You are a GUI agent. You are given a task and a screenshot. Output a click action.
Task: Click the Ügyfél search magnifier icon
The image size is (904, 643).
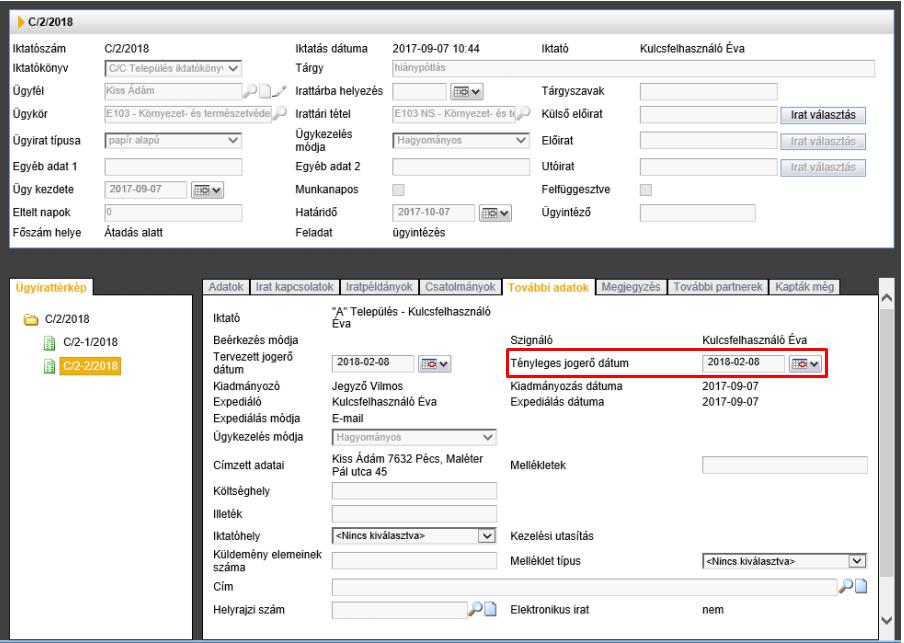pyautogui.click(x=250, y=91)
